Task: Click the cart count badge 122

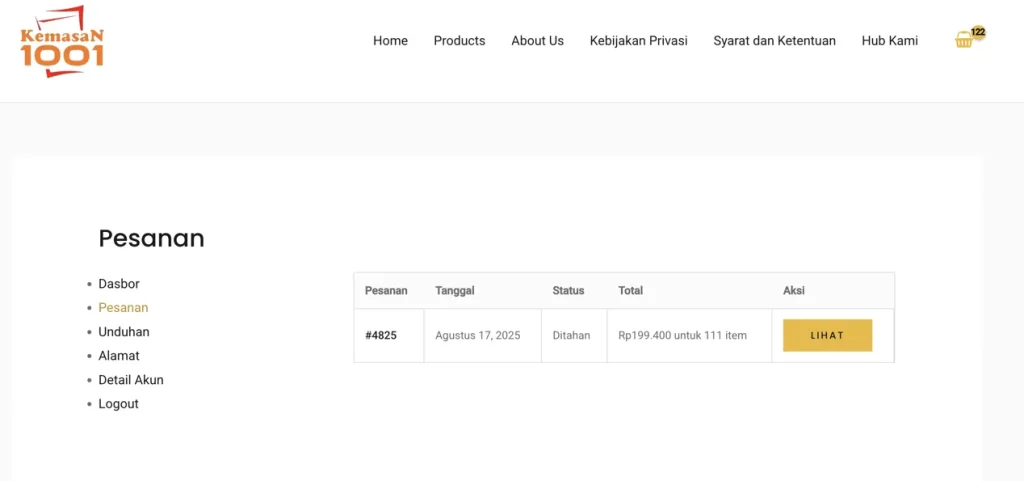Action: pos(978,32)
